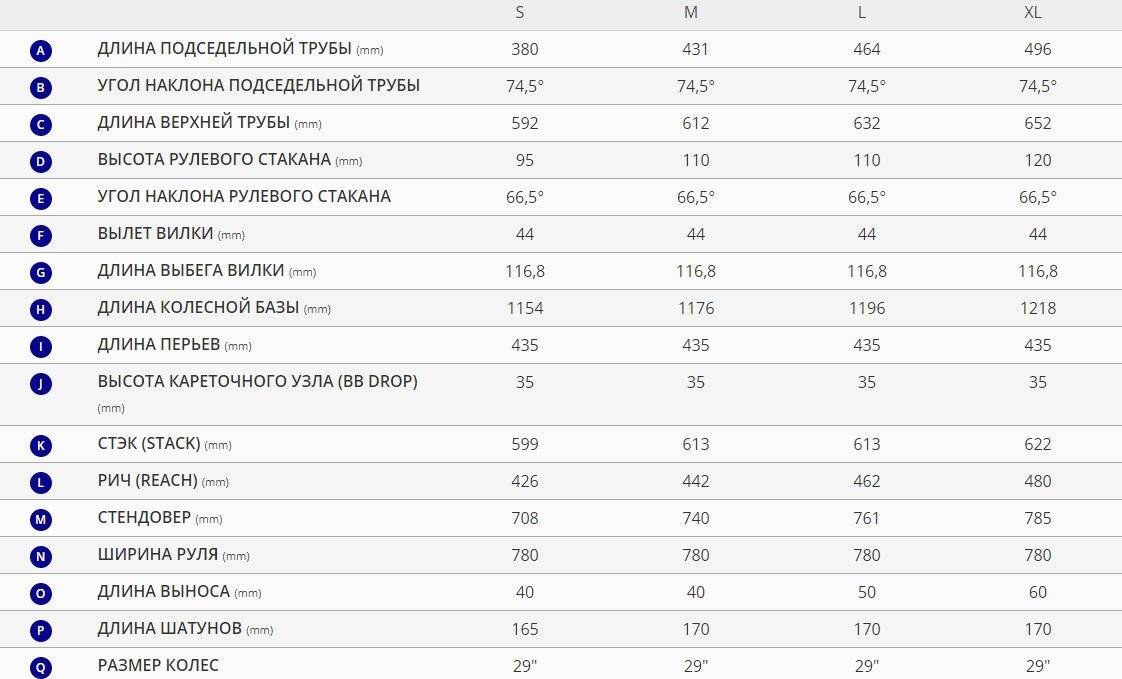Select the 1218 wheelbase value for XL

(1038, 308)
